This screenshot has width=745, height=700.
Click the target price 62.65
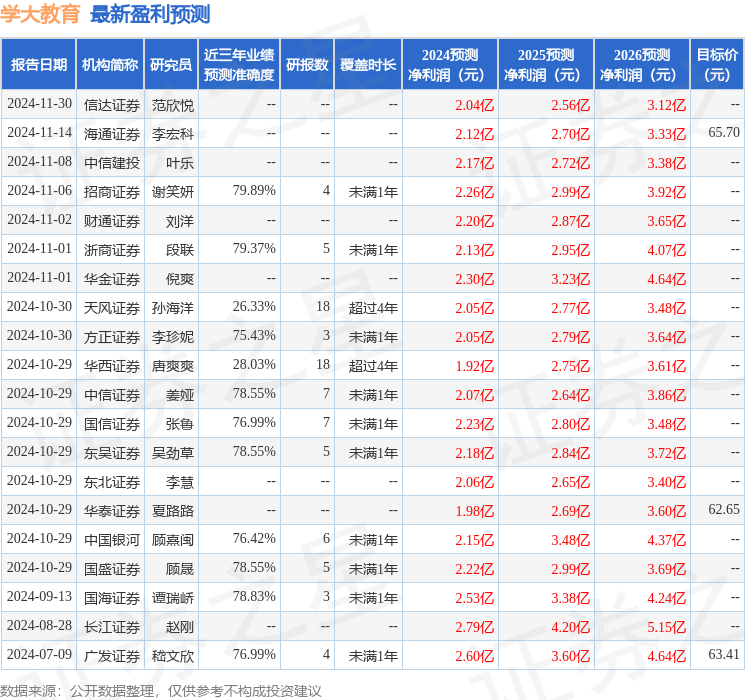click(724, 509)
